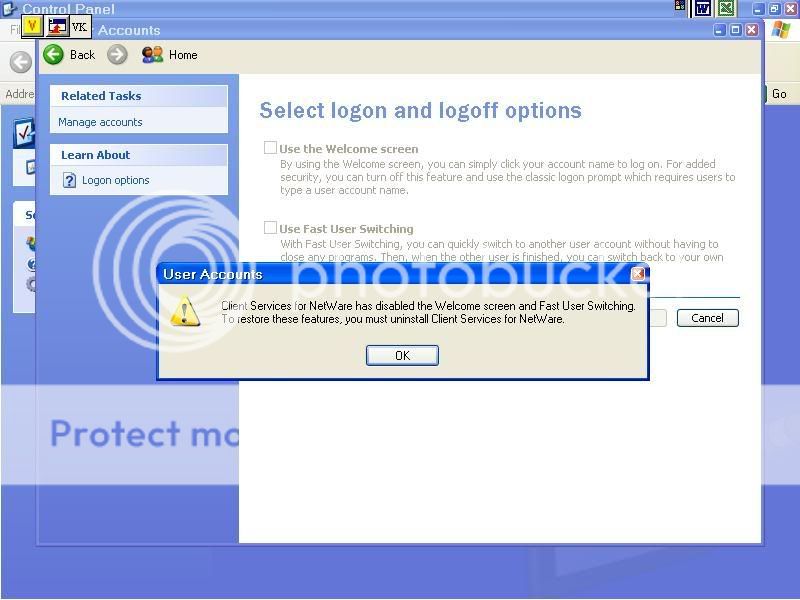Click the Home label in the toolbar
800x600 pixels.
point(183,55)
